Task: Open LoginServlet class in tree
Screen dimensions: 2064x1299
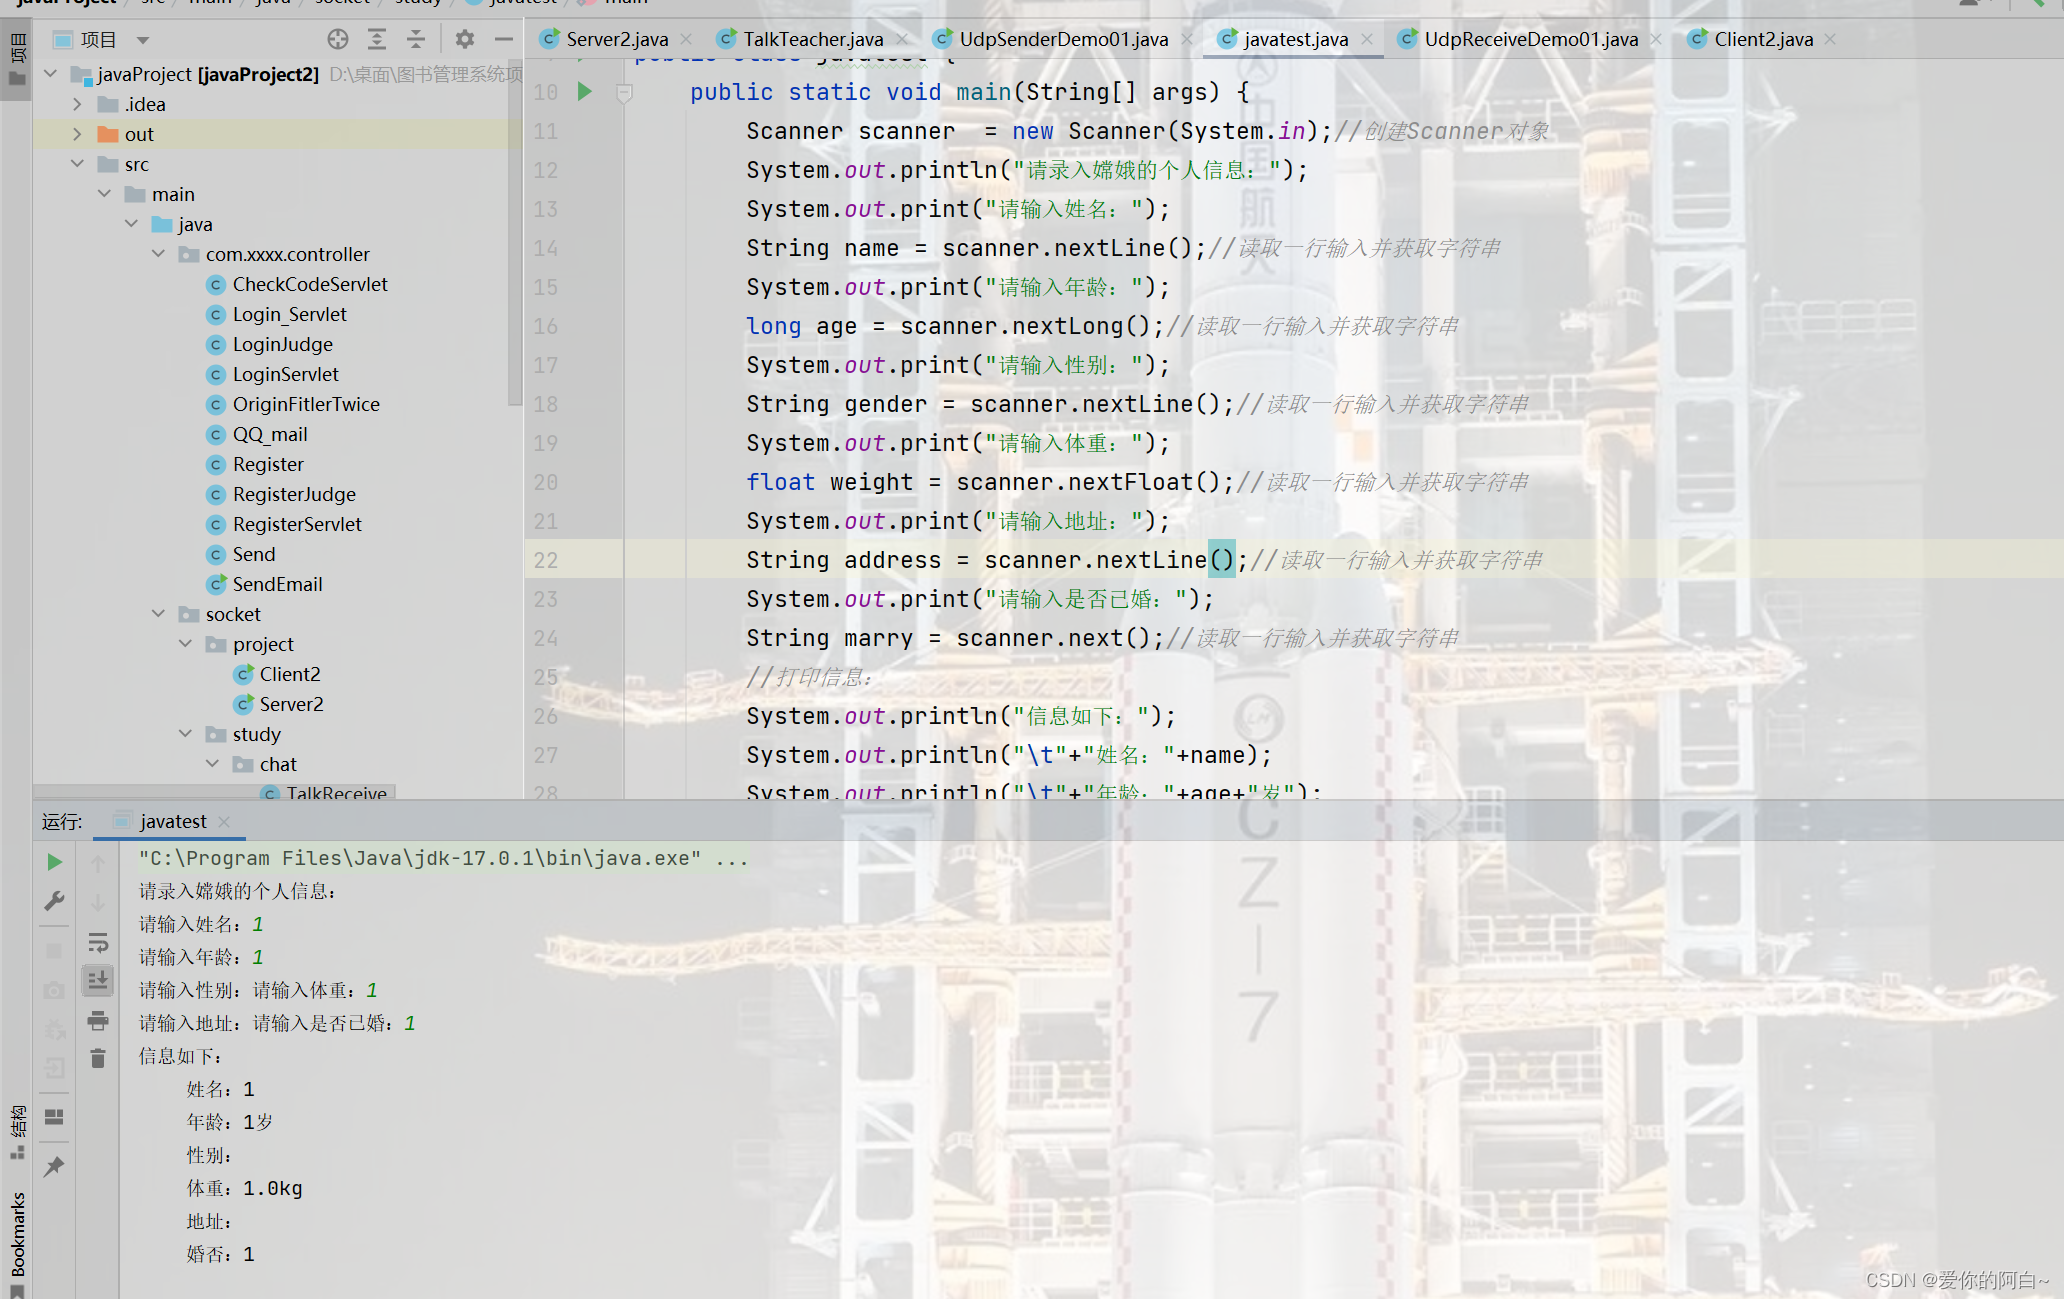Action: [x=285, y=374]
